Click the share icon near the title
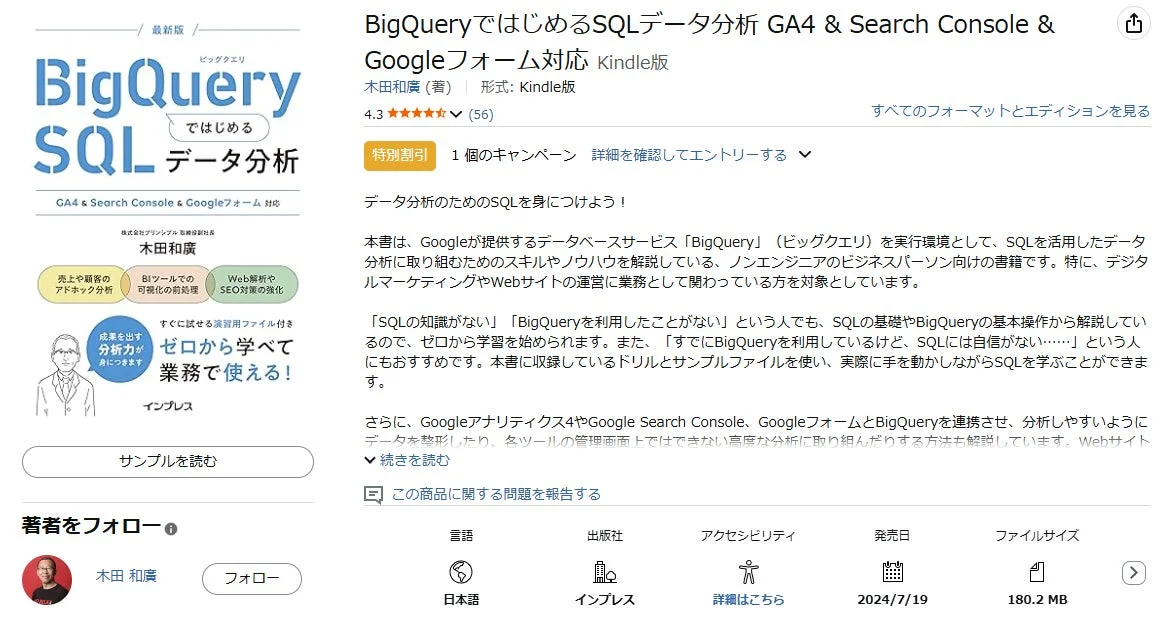This screenshot has width=1163, height=623. (x=1134, y=22)
